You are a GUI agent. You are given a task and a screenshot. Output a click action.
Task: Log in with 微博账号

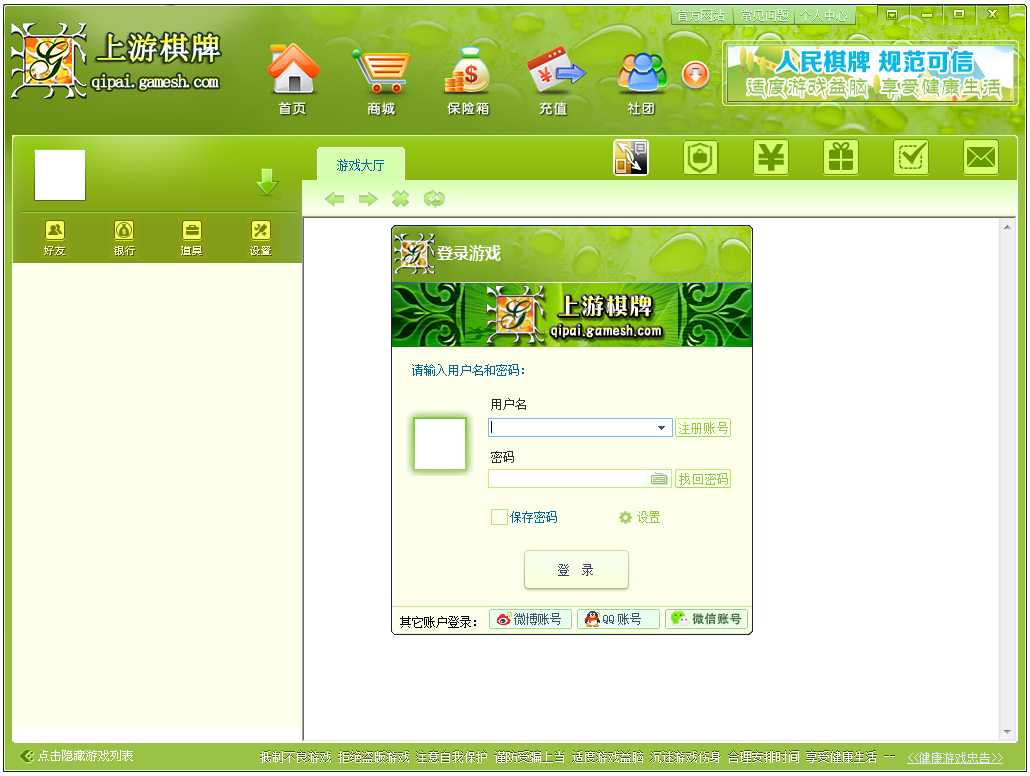pyautogui.click(x=530, y=619)
